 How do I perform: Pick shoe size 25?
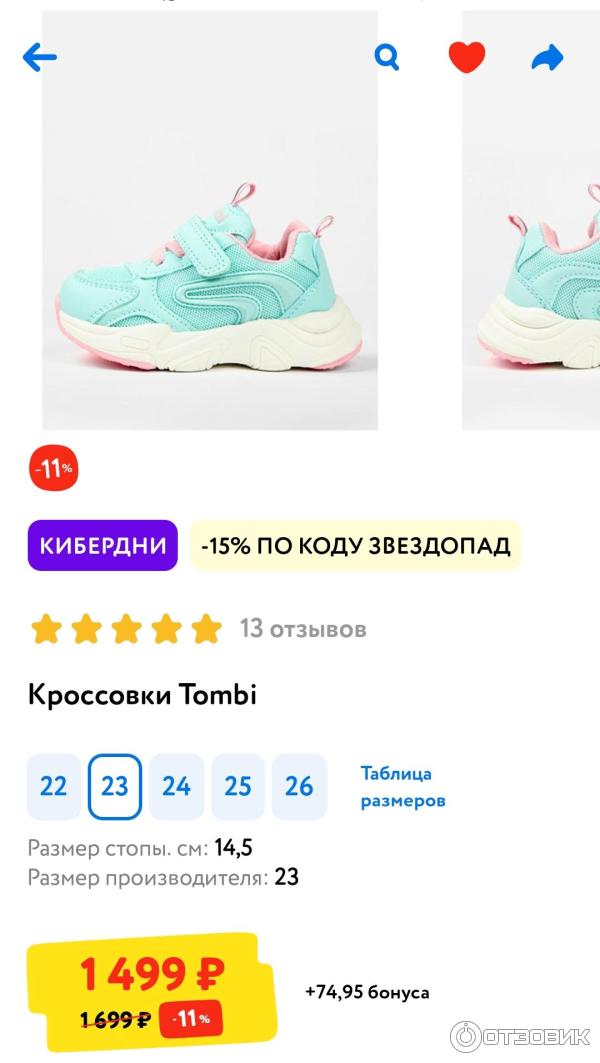(x=238, y=786)
